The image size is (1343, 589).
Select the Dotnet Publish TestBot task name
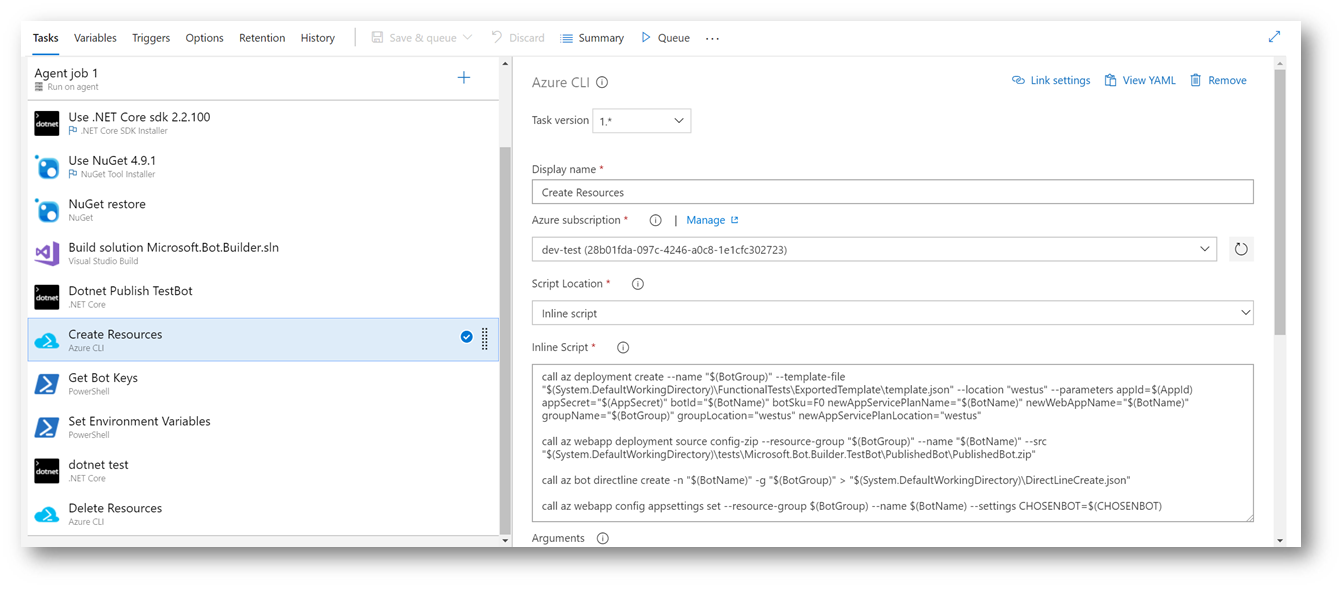point(130,291)
